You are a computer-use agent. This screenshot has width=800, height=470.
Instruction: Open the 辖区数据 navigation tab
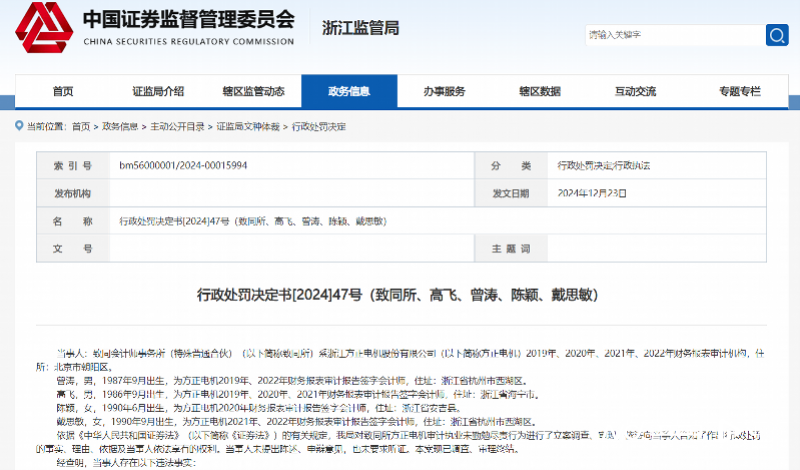click(x=539, y=91)
